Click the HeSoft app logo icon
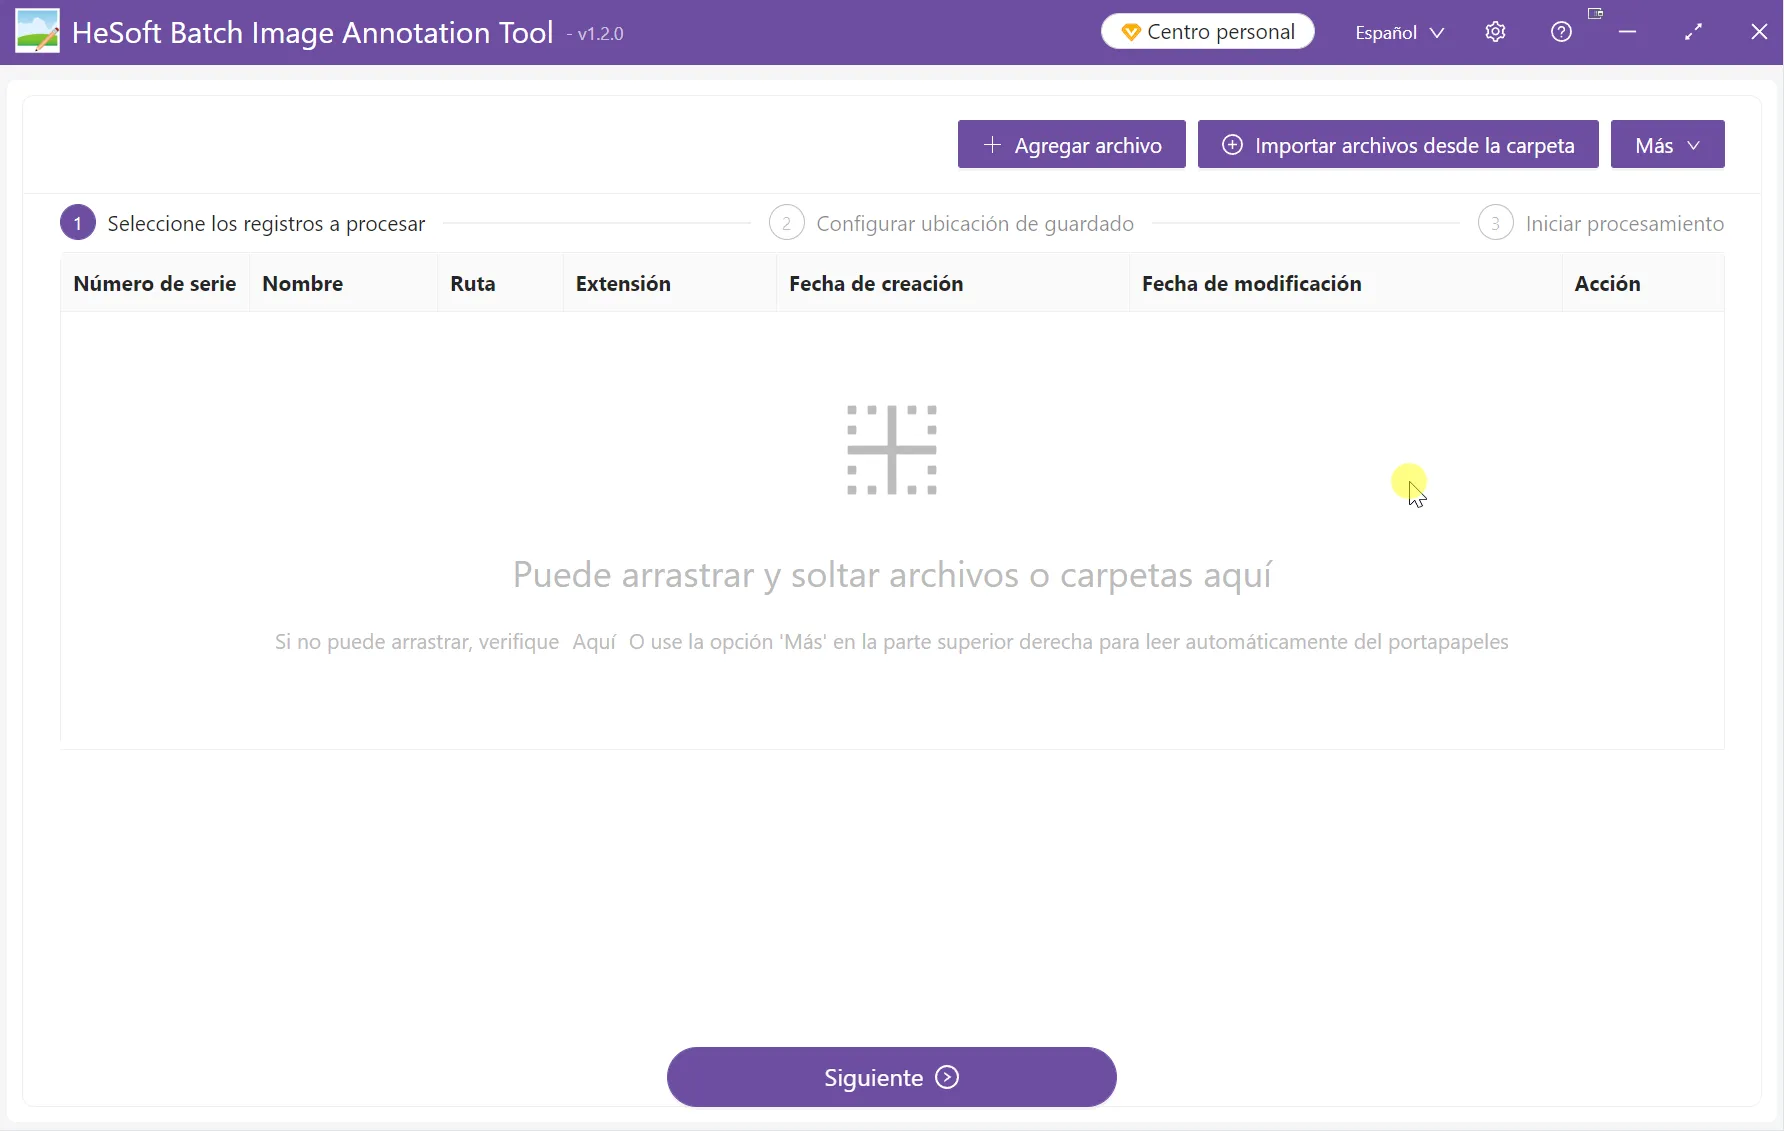1784x1131 pixels. point(37,32)
